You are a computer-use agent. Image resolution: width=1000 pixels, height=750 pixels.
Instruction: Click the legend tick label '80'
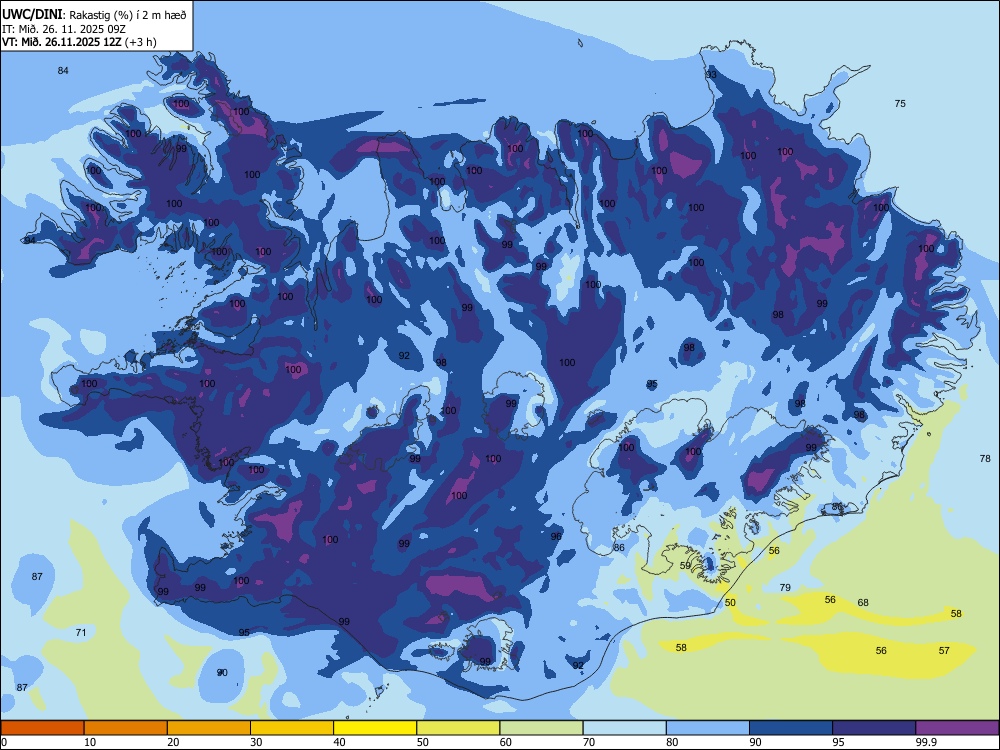point(672,742)
